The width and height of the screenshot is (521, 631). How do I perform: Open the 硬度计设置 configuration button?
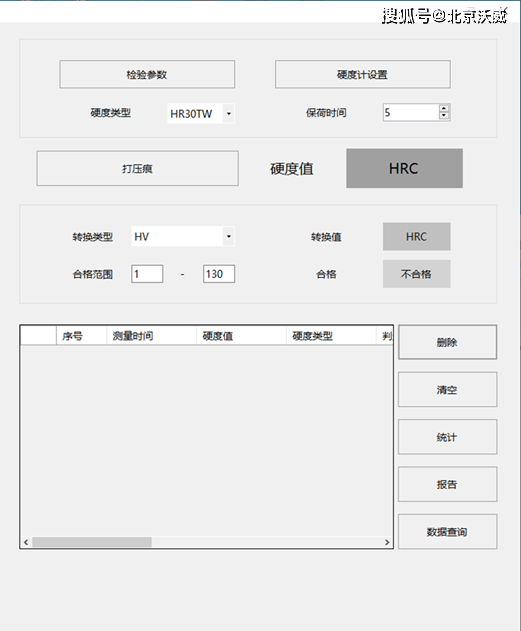362,74
